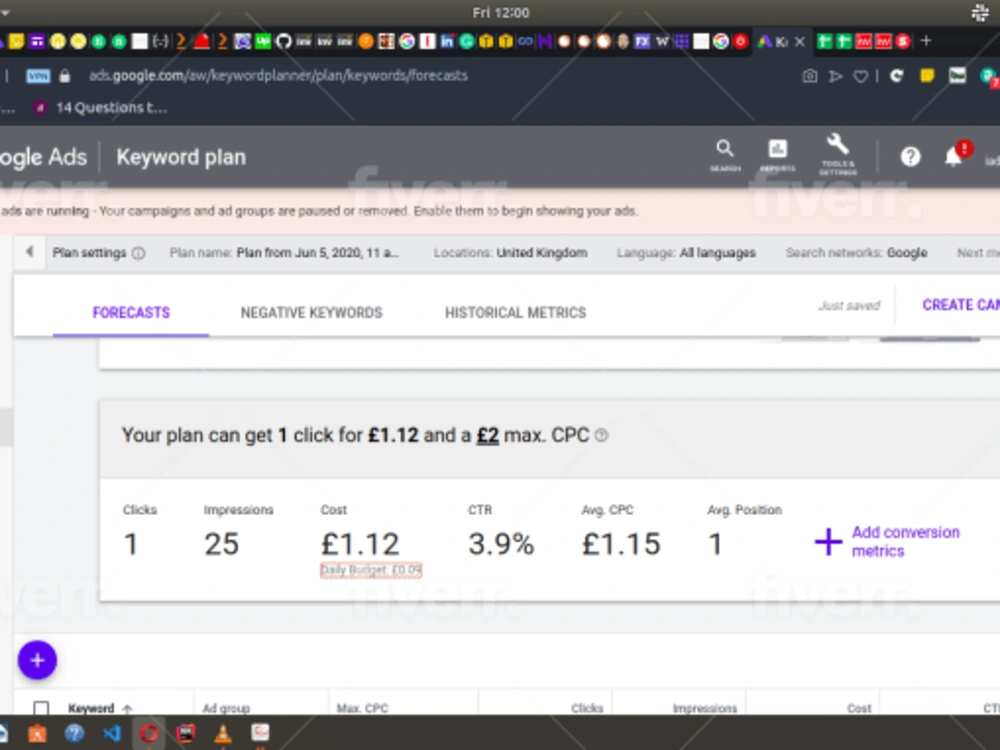Screen dimensions: 1000x750
Task: Open the Help question mark icon
Action: 910,156
